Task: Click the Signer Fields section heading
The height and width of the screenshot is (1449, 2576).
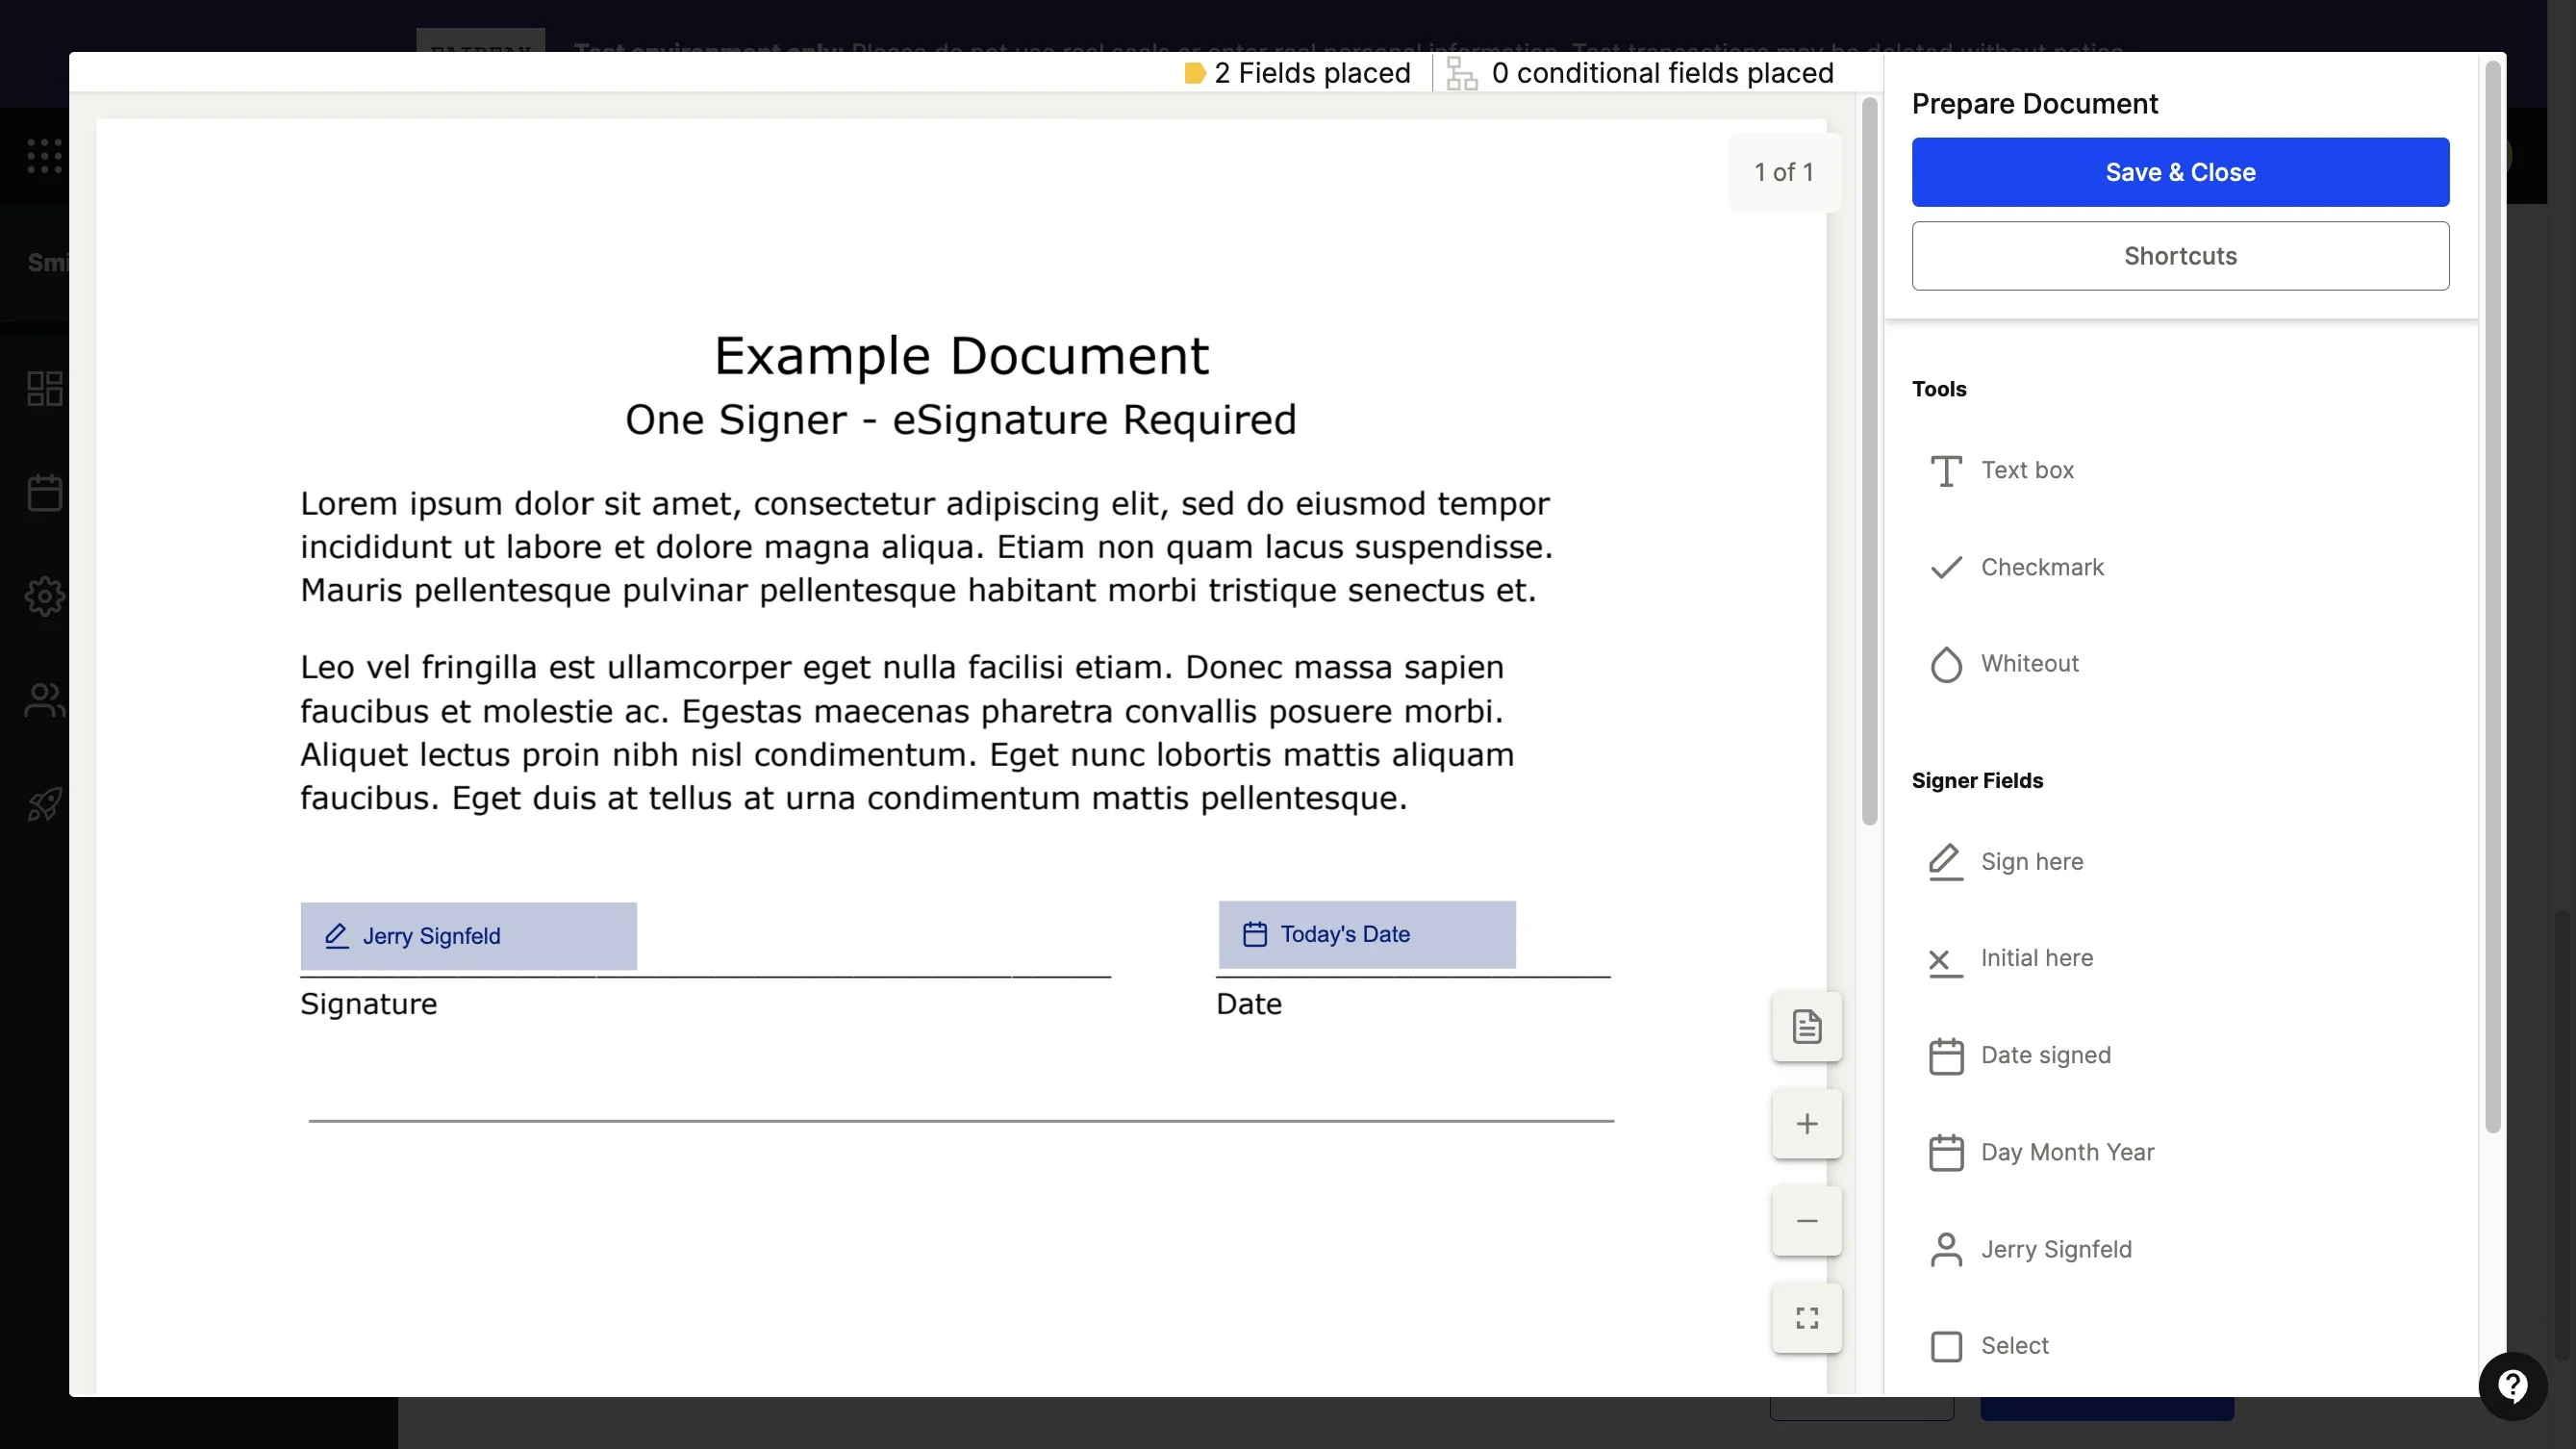Action: [x=1977, y=781]
